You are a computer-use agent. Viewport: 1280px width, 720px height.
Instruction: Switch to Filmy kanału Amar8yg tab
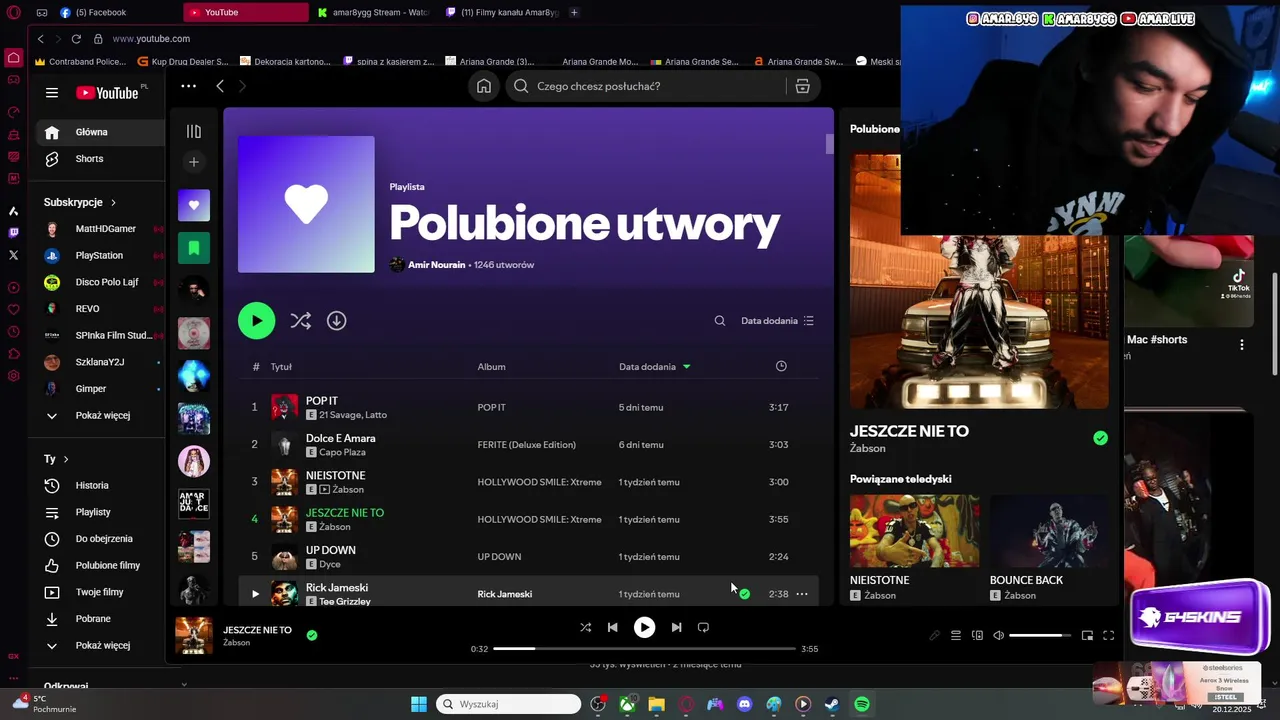coord(501,12)
